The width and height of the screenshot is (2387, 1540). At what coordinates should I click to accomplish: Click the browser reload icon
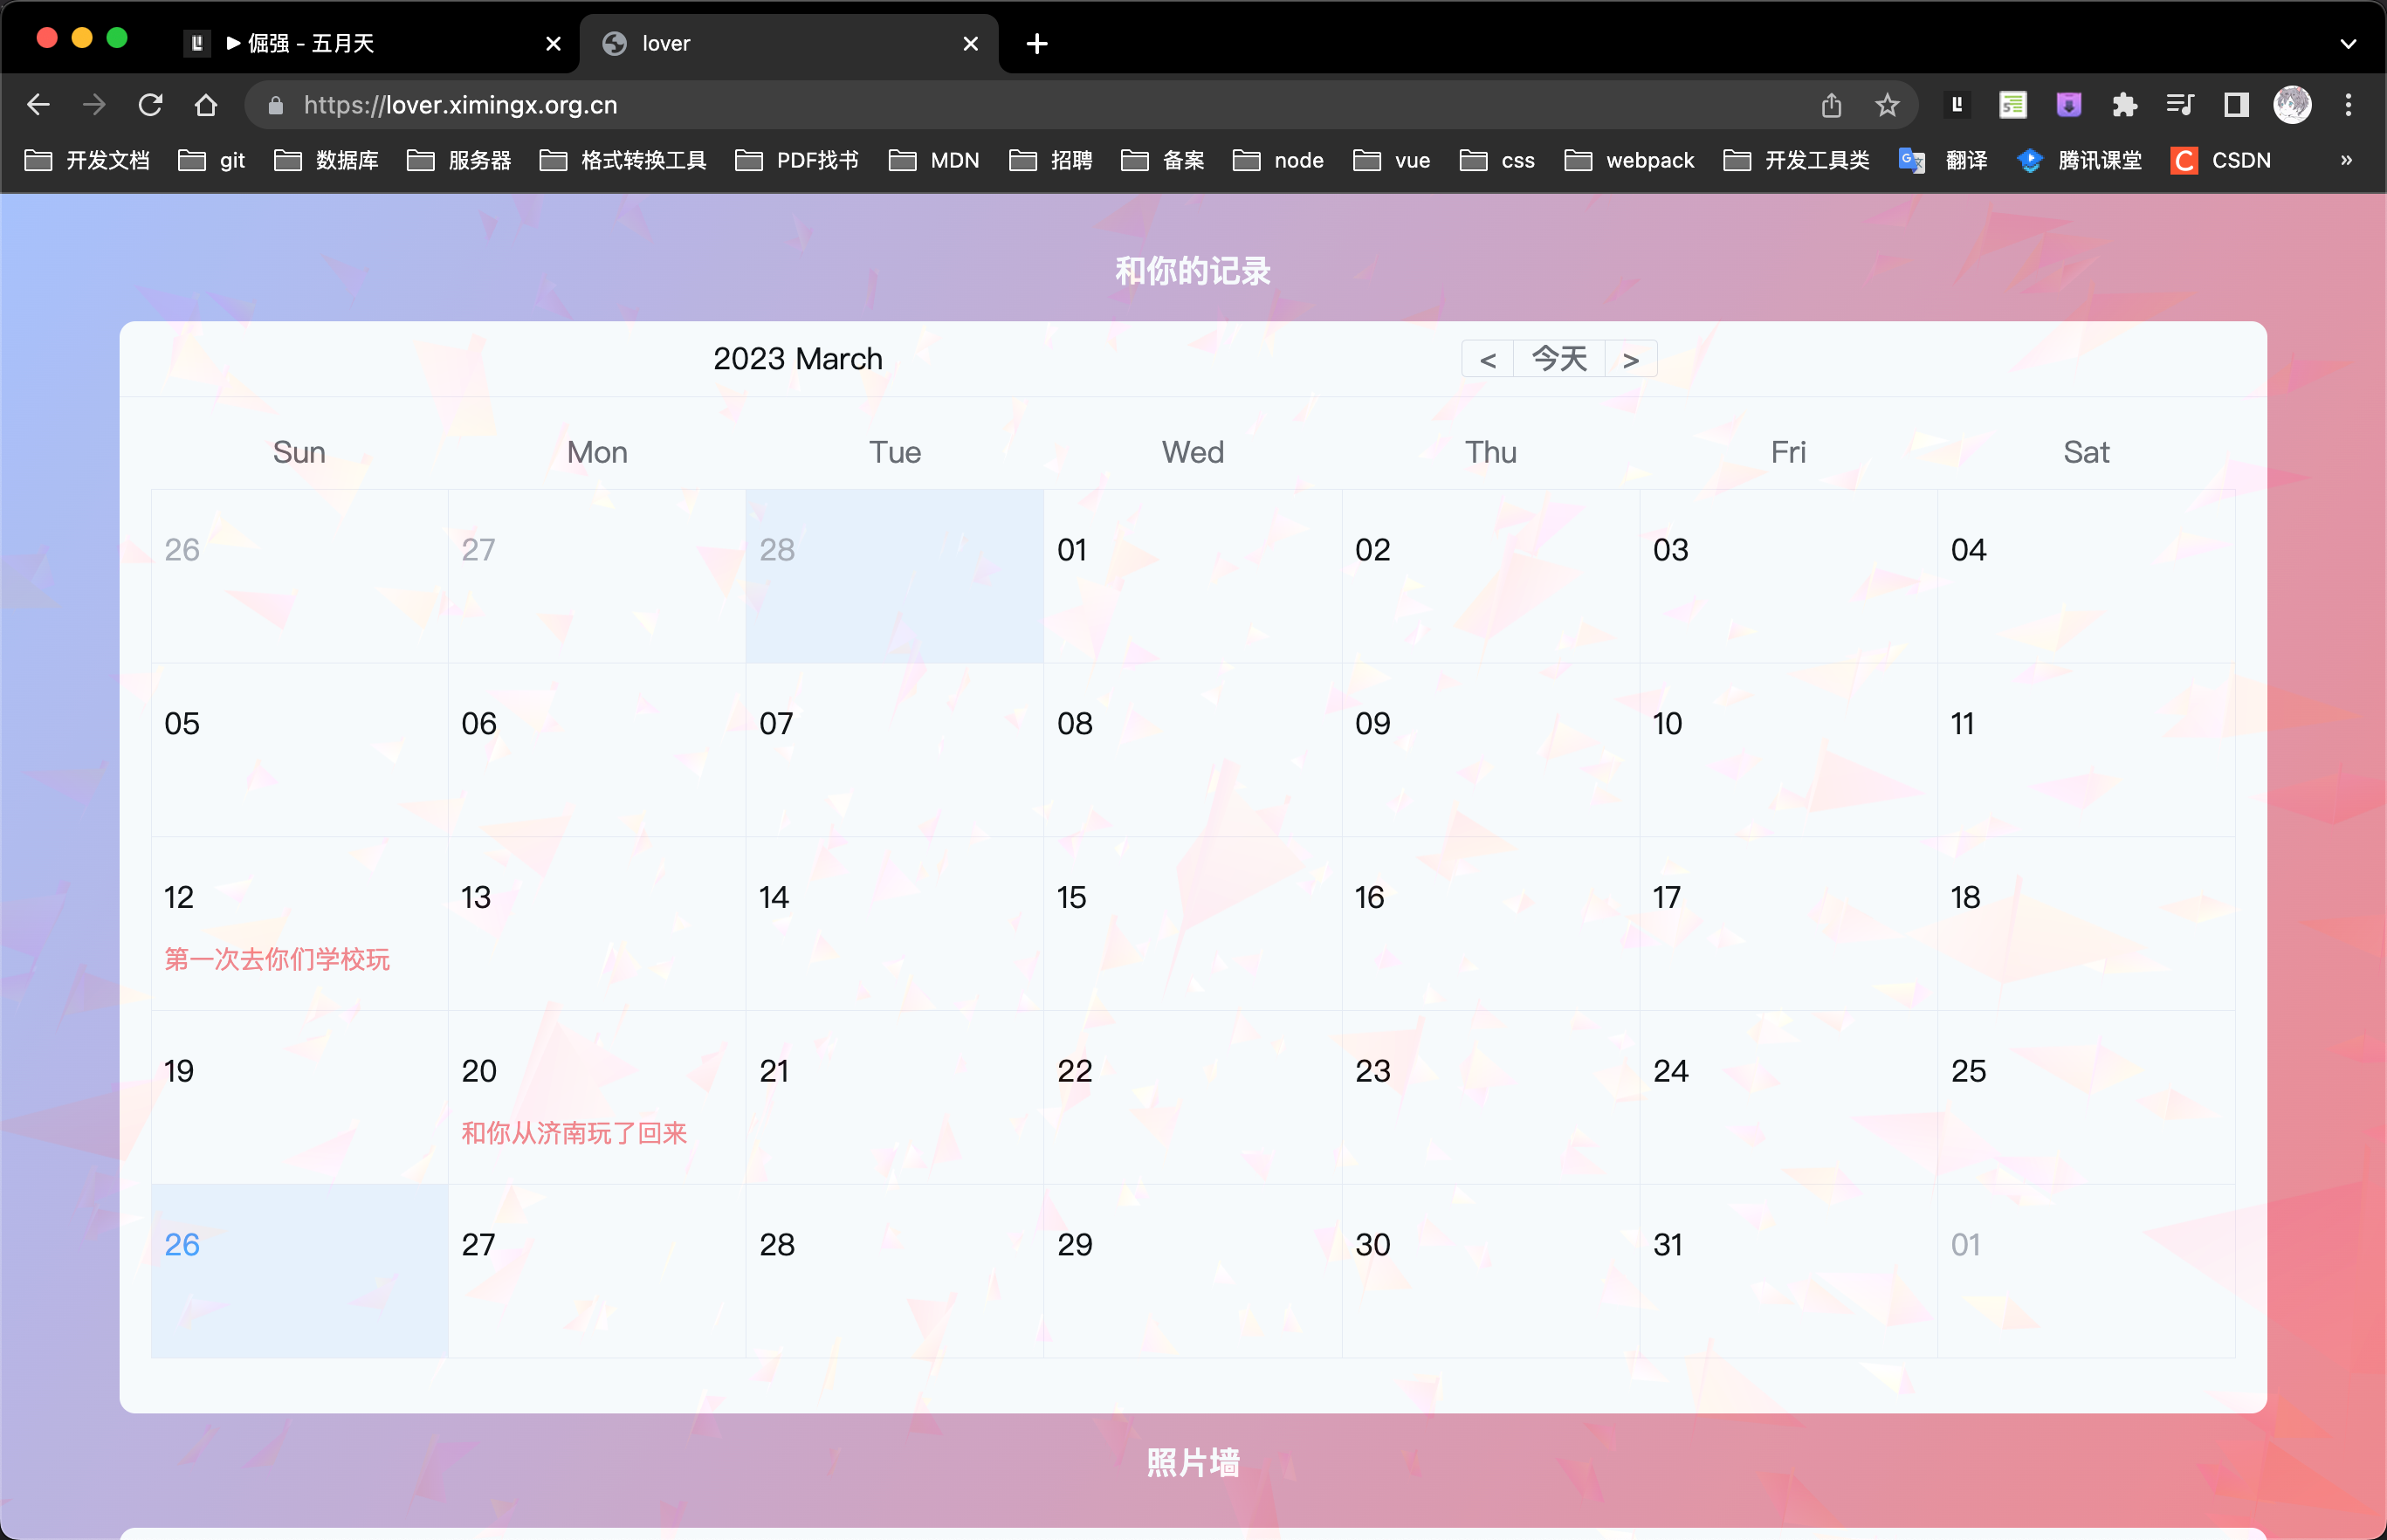pos(150,105)
